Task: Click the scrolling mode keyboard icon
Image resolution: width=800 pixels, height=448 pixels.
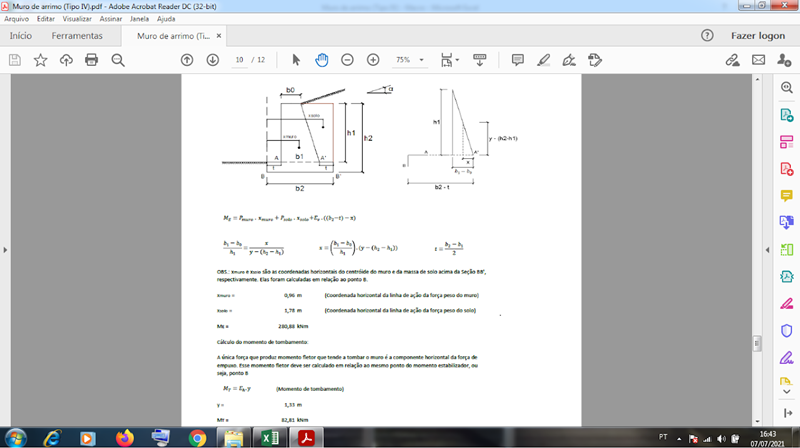Action: pos(480,60)
